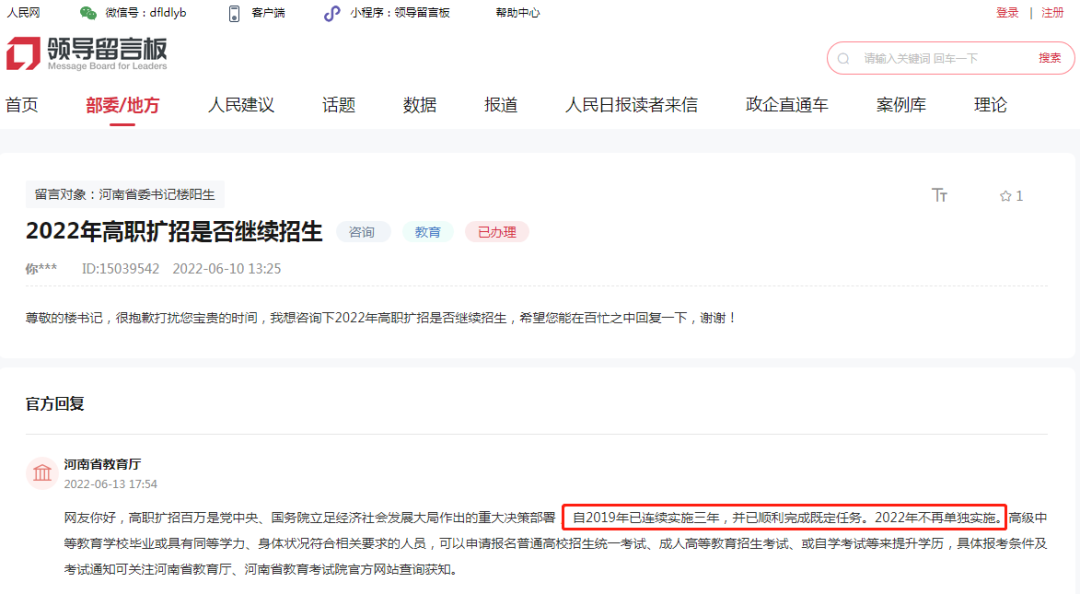The image size is (1080, 594).
Task: Toggle the star favorite on this post
Action: click(1004, 196)
